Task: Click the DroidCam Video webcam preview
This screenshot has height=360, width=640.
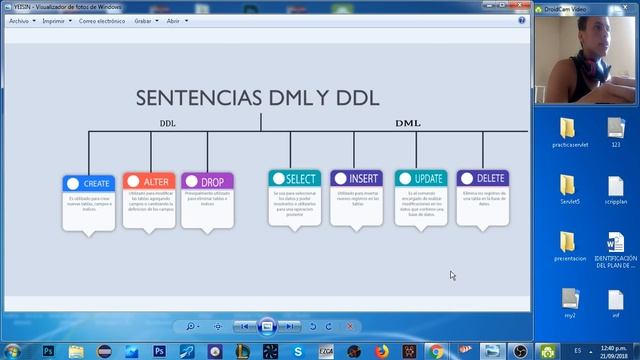Action: 585,60
